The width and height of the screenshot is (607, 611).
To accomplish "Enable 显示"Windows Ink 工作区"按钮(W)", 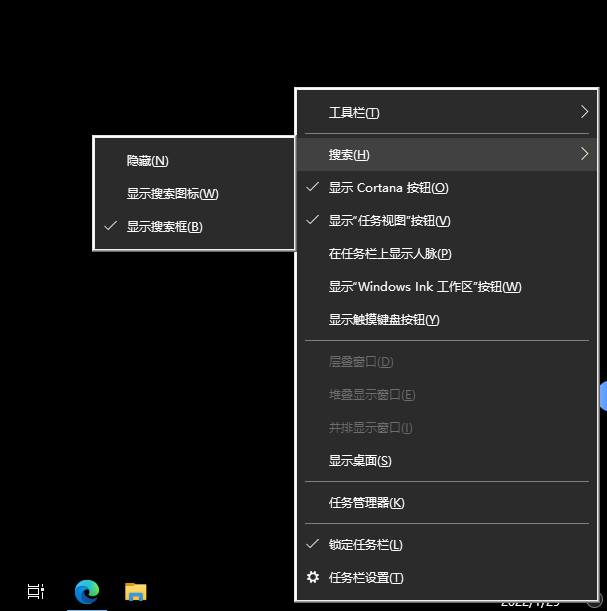I will point(446,287).
